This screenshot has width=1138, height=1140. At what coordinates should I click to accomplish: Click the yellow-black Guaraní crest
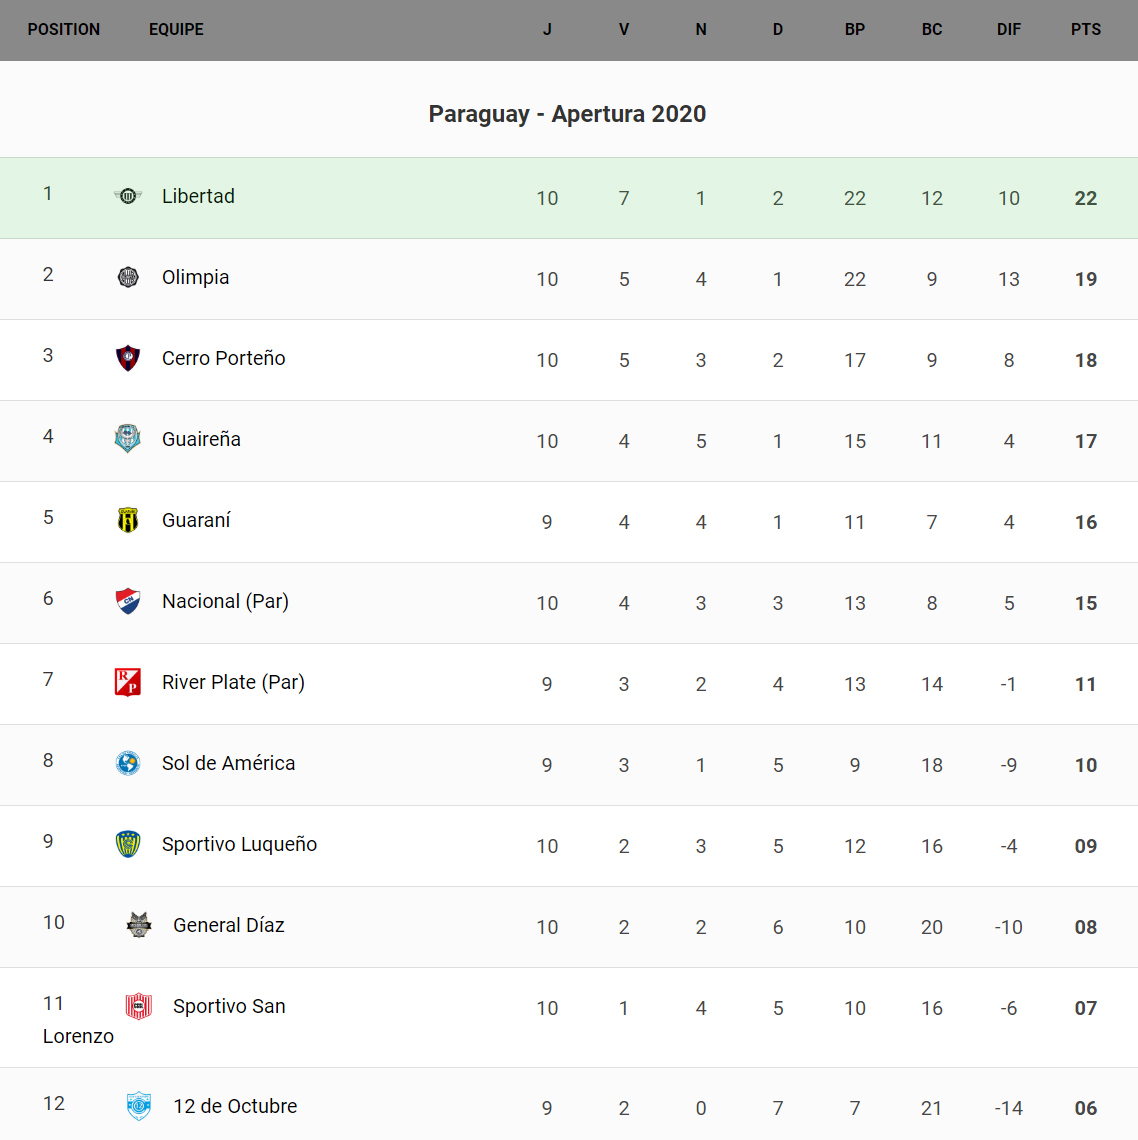[128, 520]
